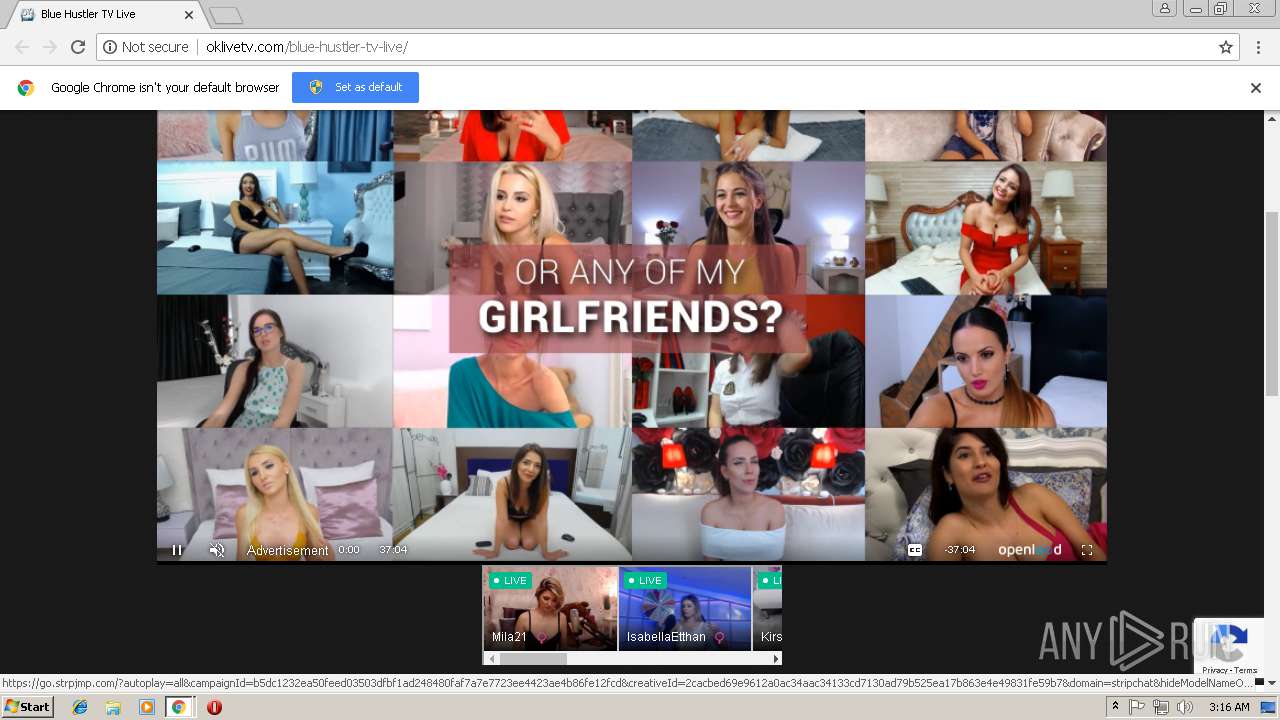The height and width of the screenshot is (720, 1280).
Task: Toggle closed captions CC button
Action: 915,550
